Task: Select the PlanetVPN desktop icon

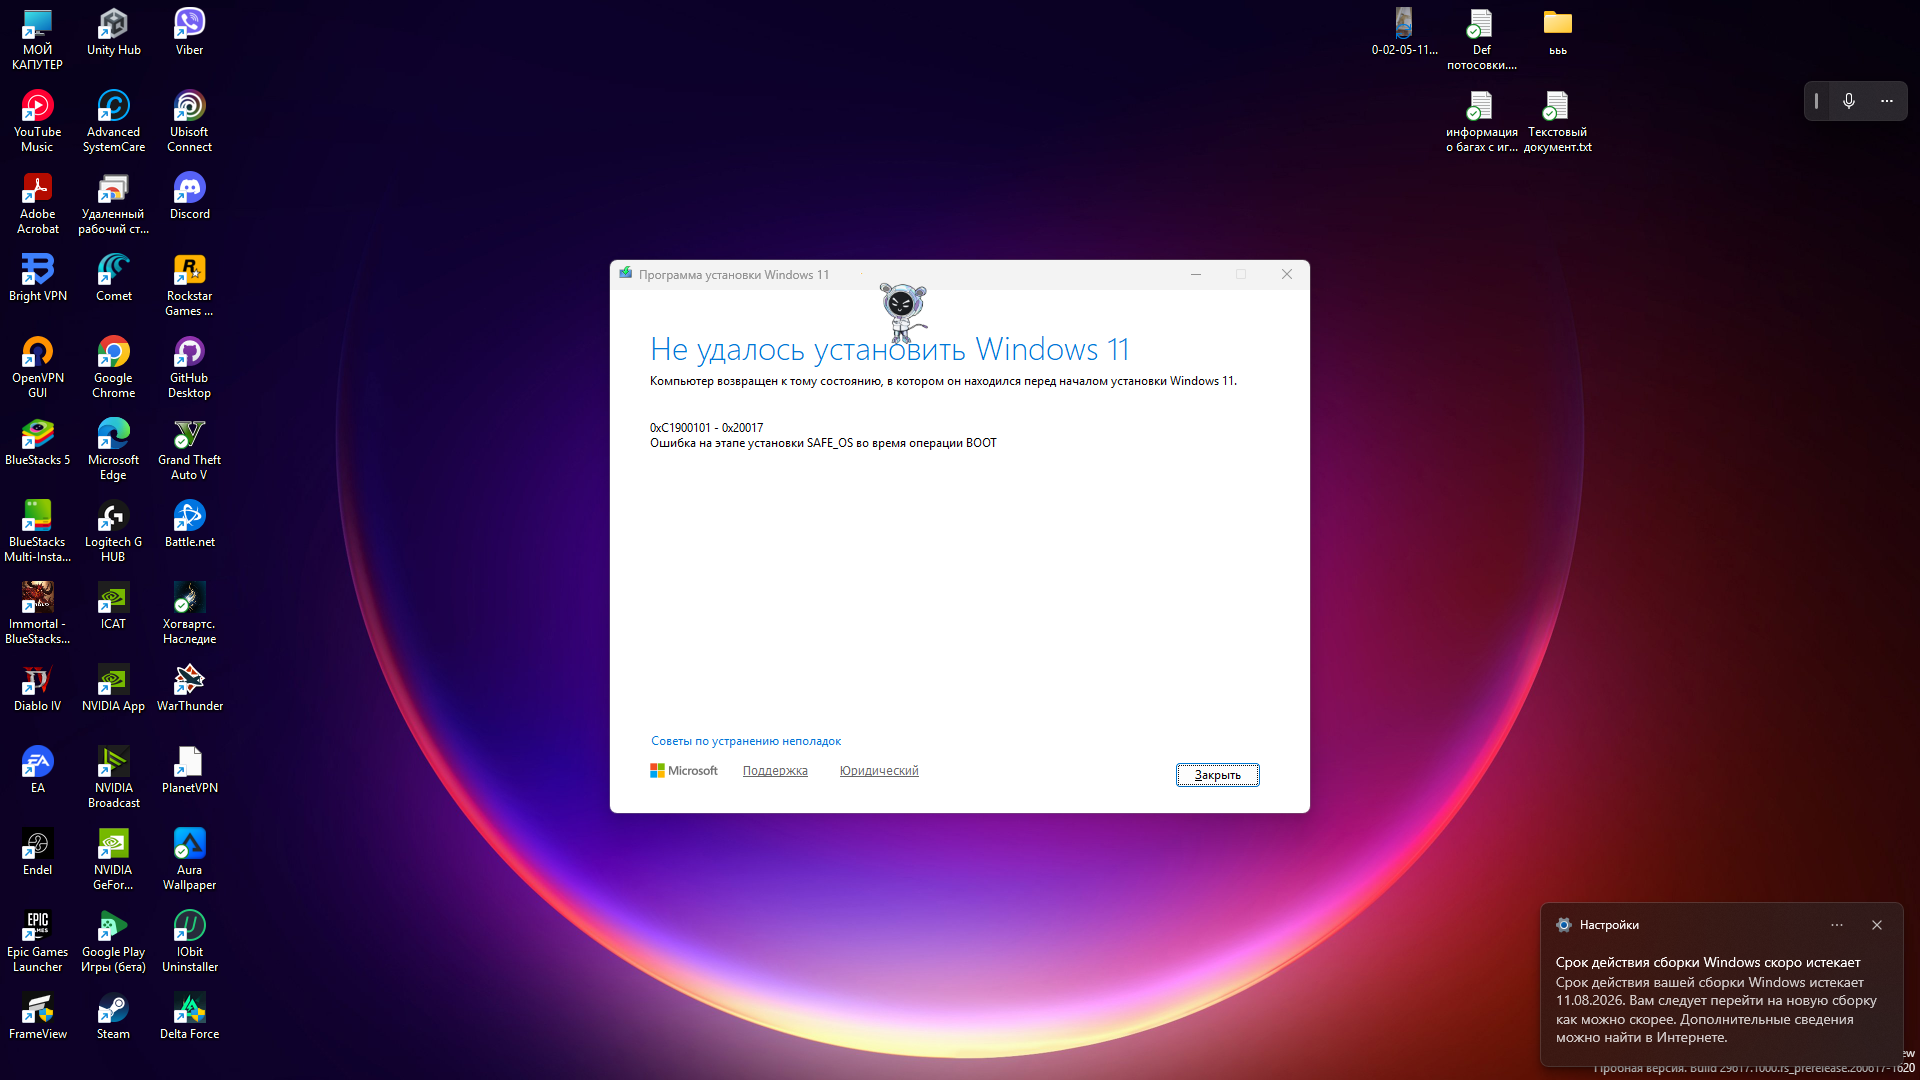Action: click(x=189, y=770)
